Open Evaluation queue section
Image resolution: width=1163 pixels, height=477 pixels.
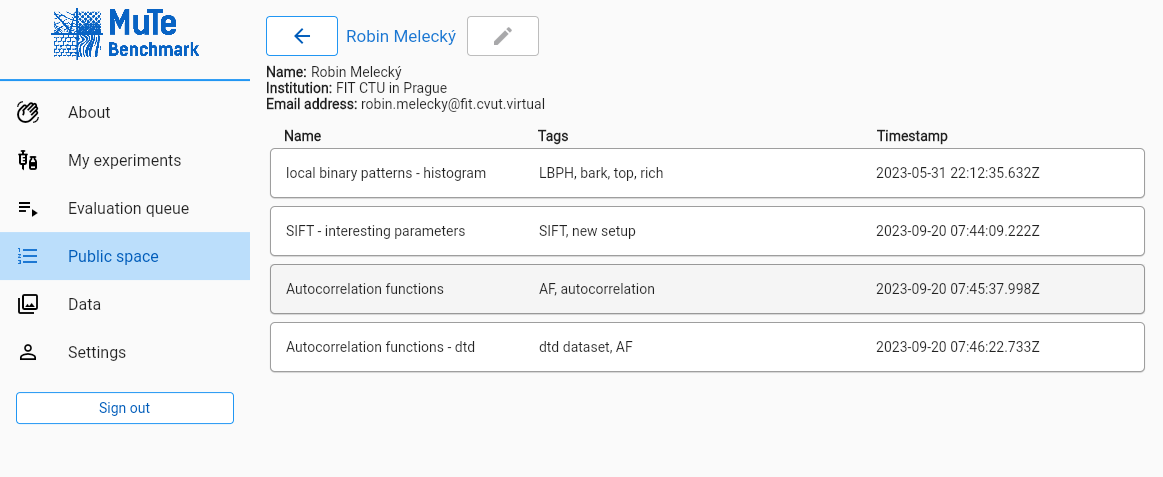click(128, 208)
